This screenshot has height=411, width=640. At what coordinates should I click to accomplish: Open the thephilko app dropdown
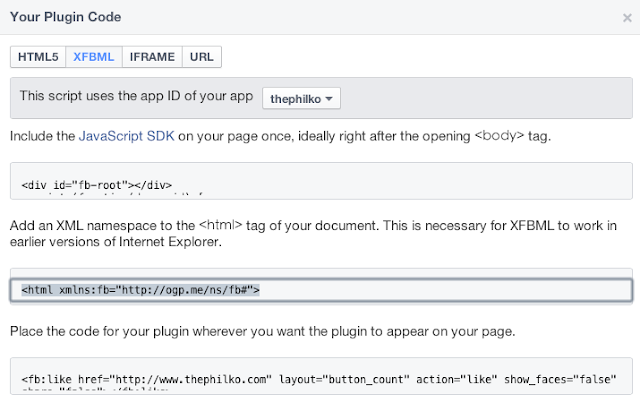coord(301,98)
